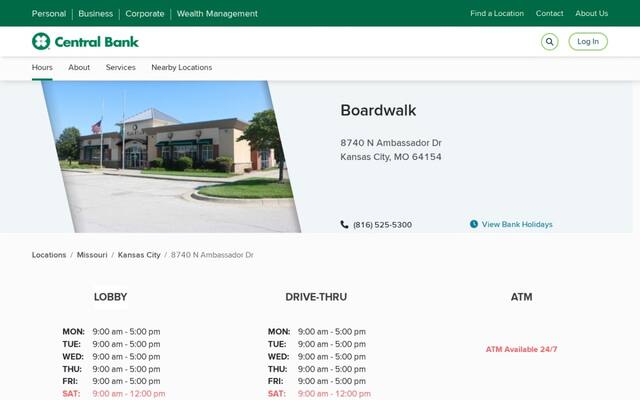Go to Missouri breadcrumb
The height and width of the screenshot is (400, 640).
point(92,255)
